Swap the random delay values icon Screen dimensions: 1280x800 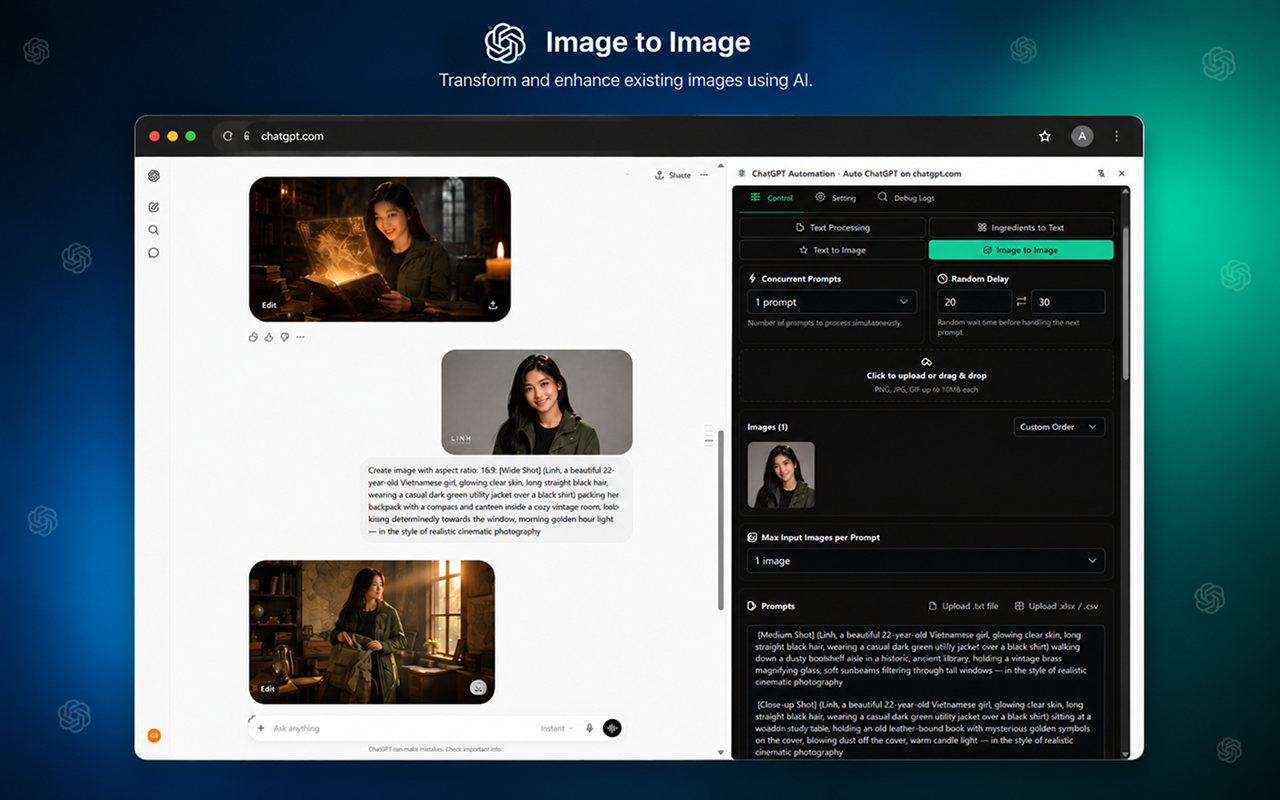[x=1021, y=302]
